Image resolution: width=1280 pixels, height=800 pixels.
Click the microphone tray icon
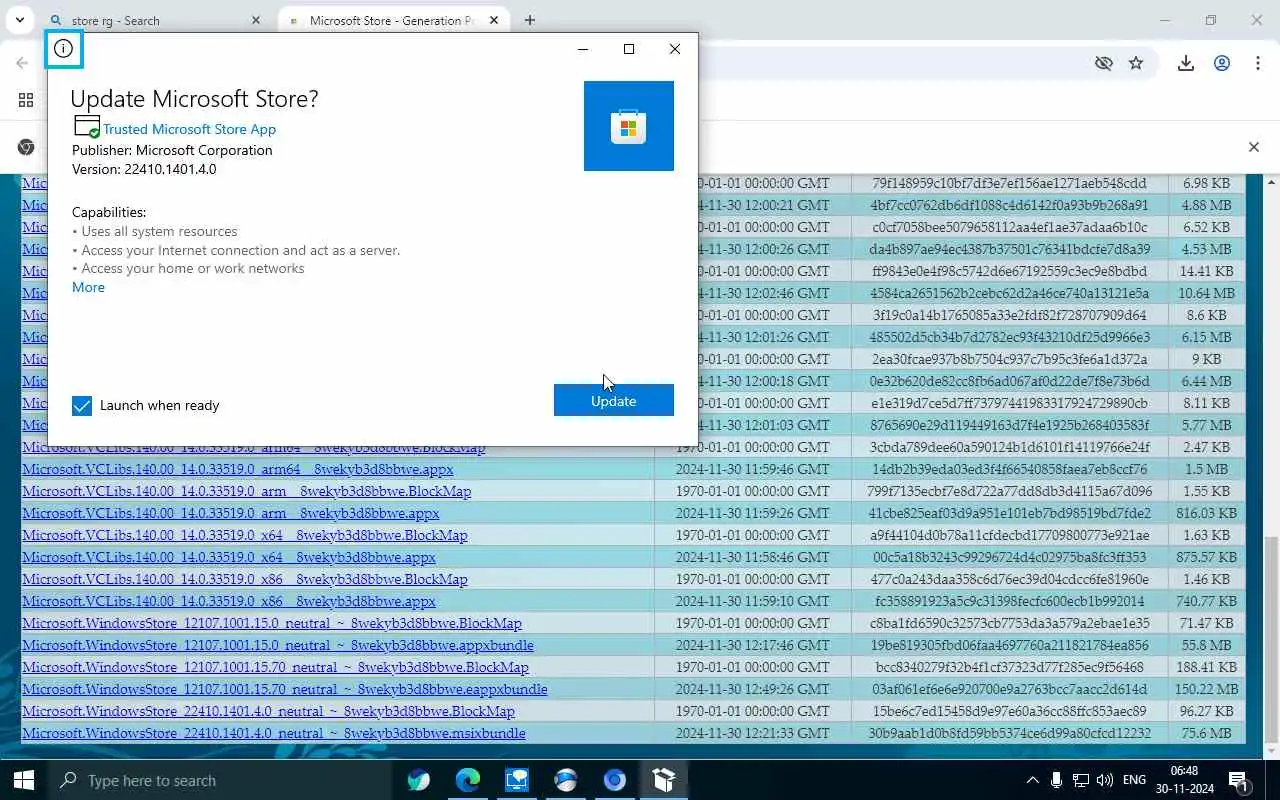pyautogui.click(x=1057, y=780)
